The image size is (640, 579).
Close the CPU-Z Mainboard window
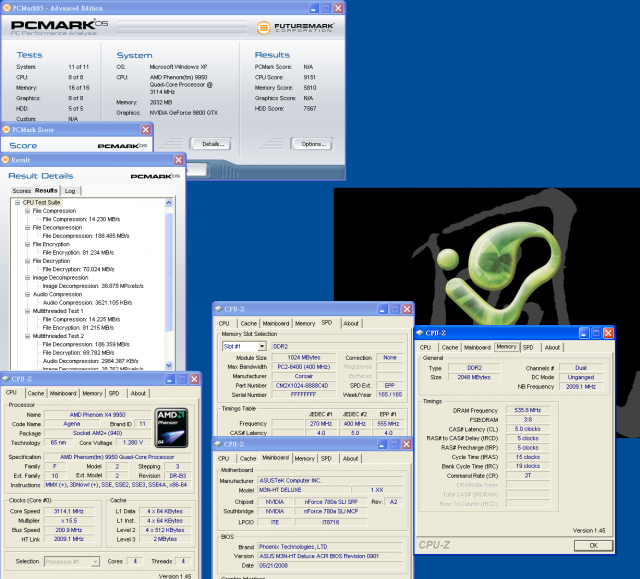coord(407,444)
